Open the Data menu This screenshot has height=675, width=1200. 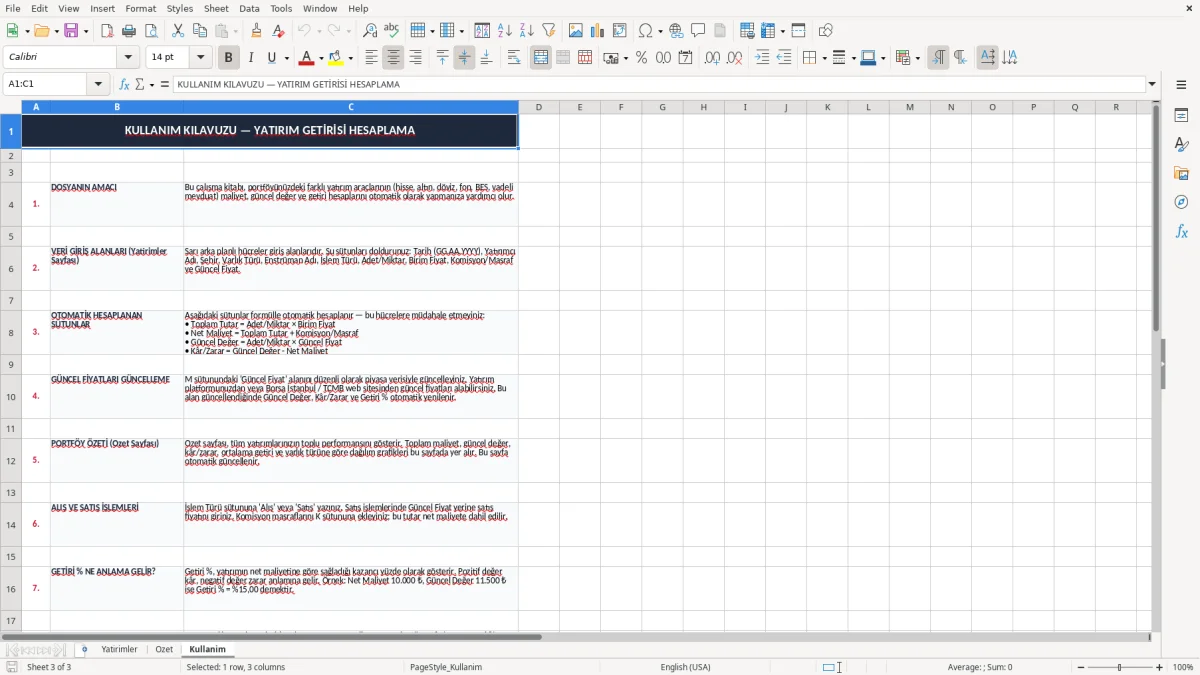(x=249, y=8)
